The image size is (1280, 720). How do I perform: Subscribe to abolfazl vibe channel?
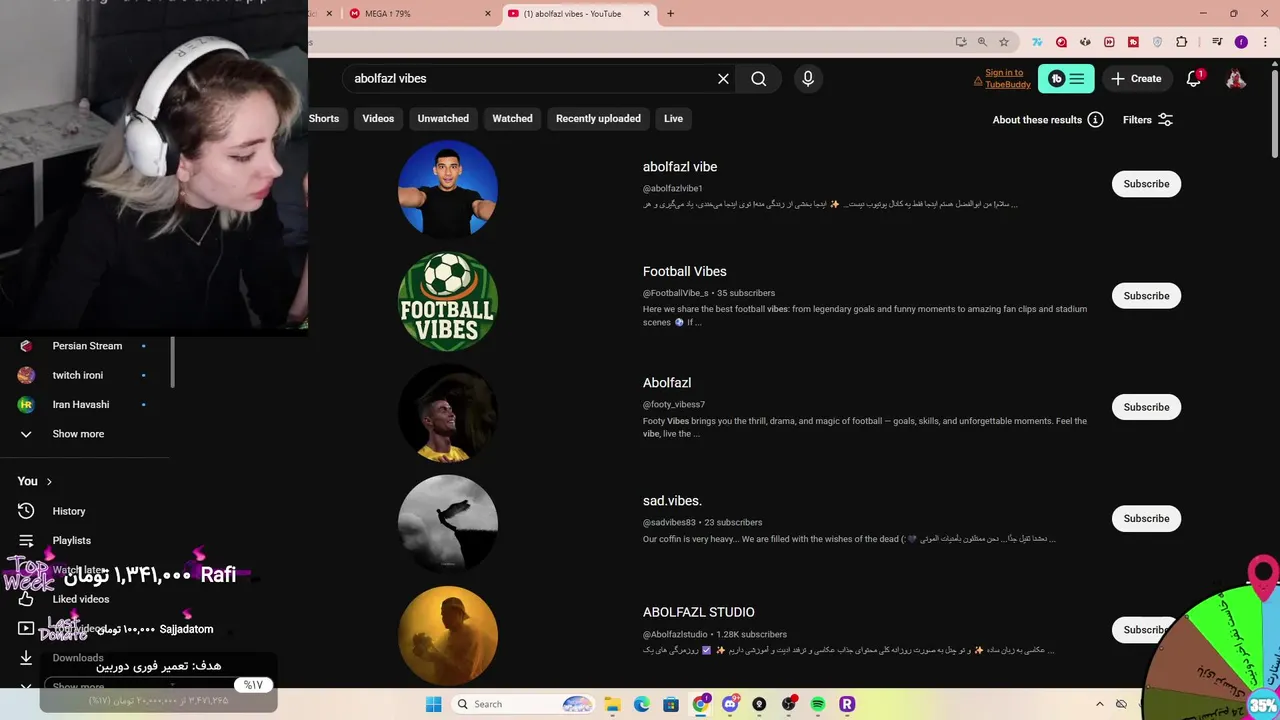[1146, 184]
